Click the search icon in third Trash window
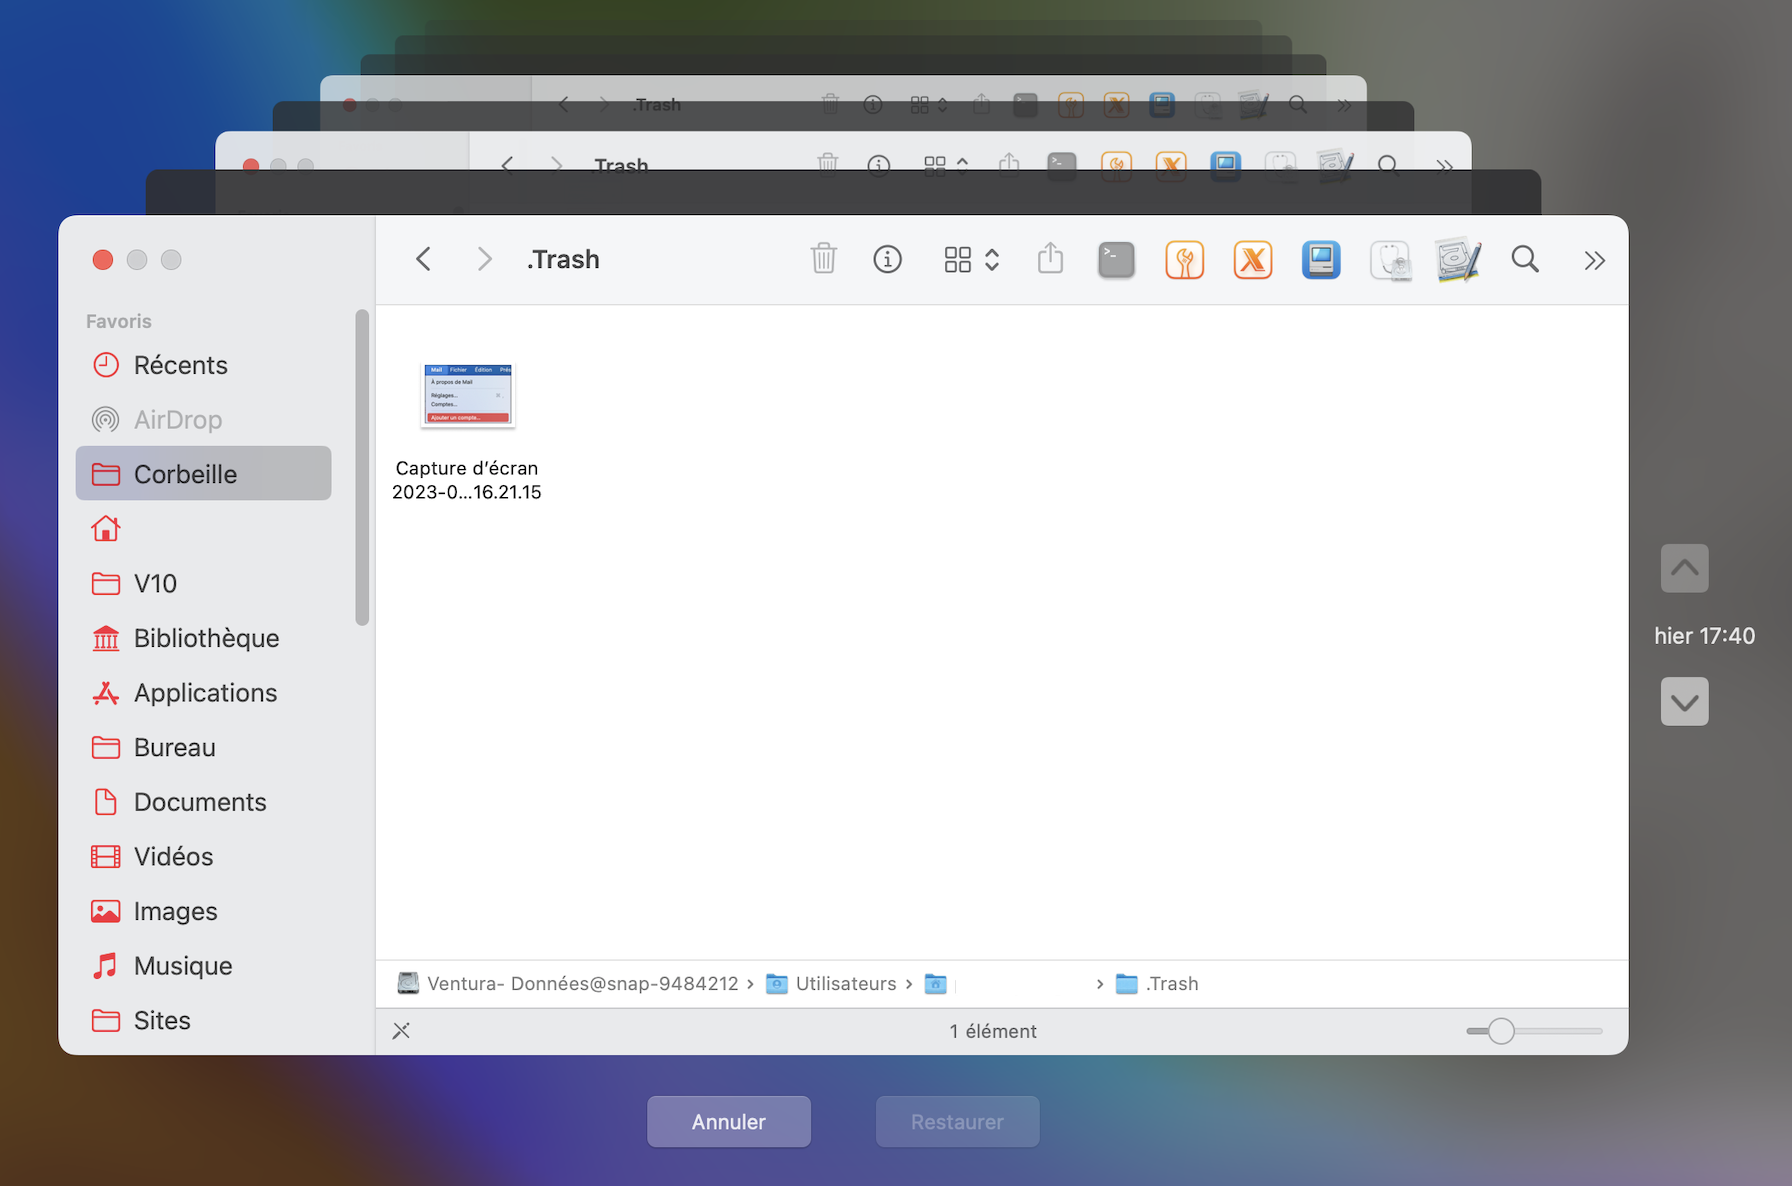 pyautogui.click(x=1298, y=104)
